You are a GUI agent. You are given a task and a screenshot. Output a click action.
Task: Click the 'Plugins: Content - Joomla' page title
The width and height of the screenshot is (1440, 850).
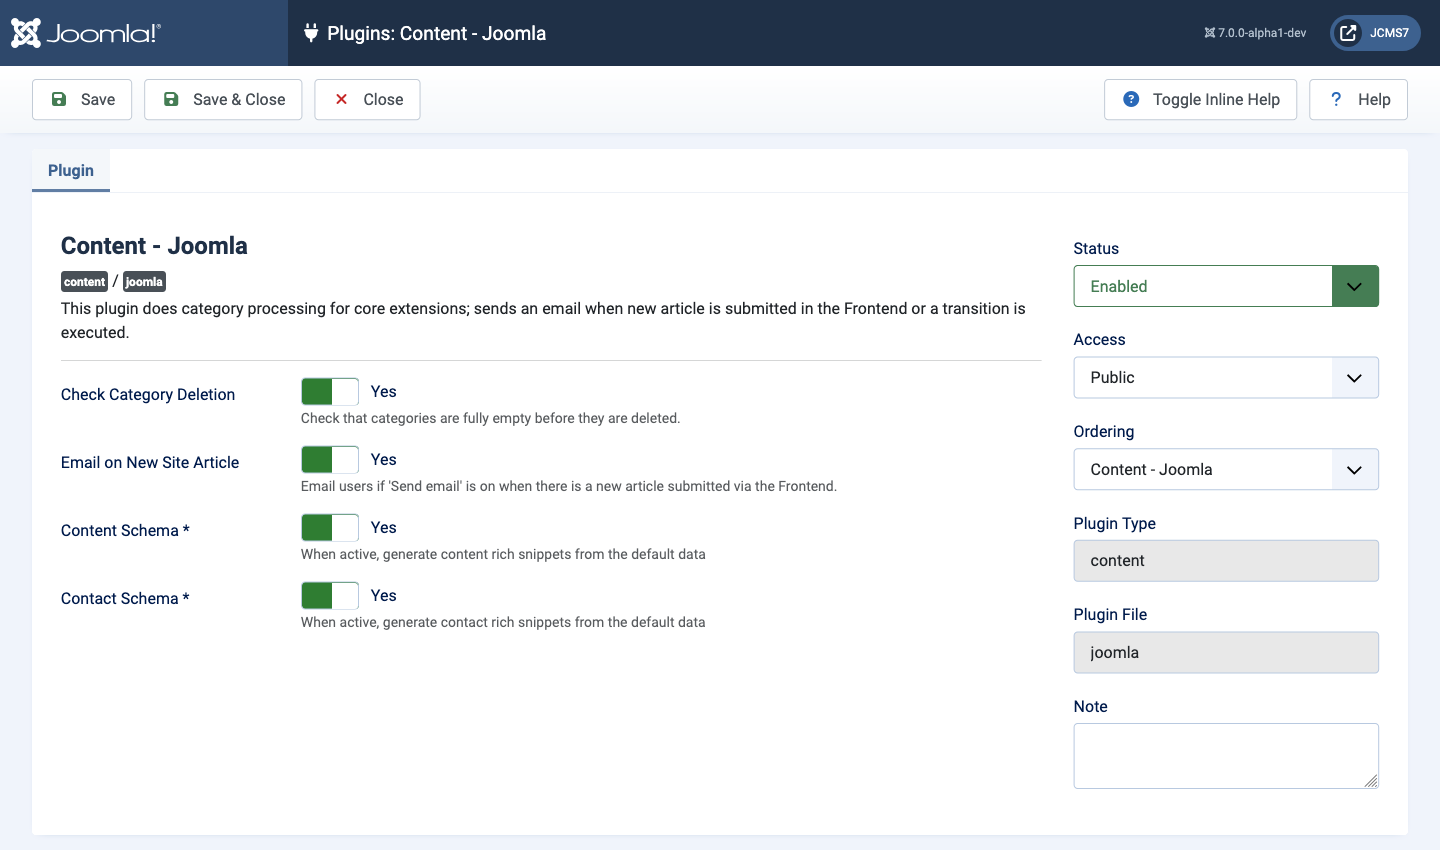[x=437, y=33]
